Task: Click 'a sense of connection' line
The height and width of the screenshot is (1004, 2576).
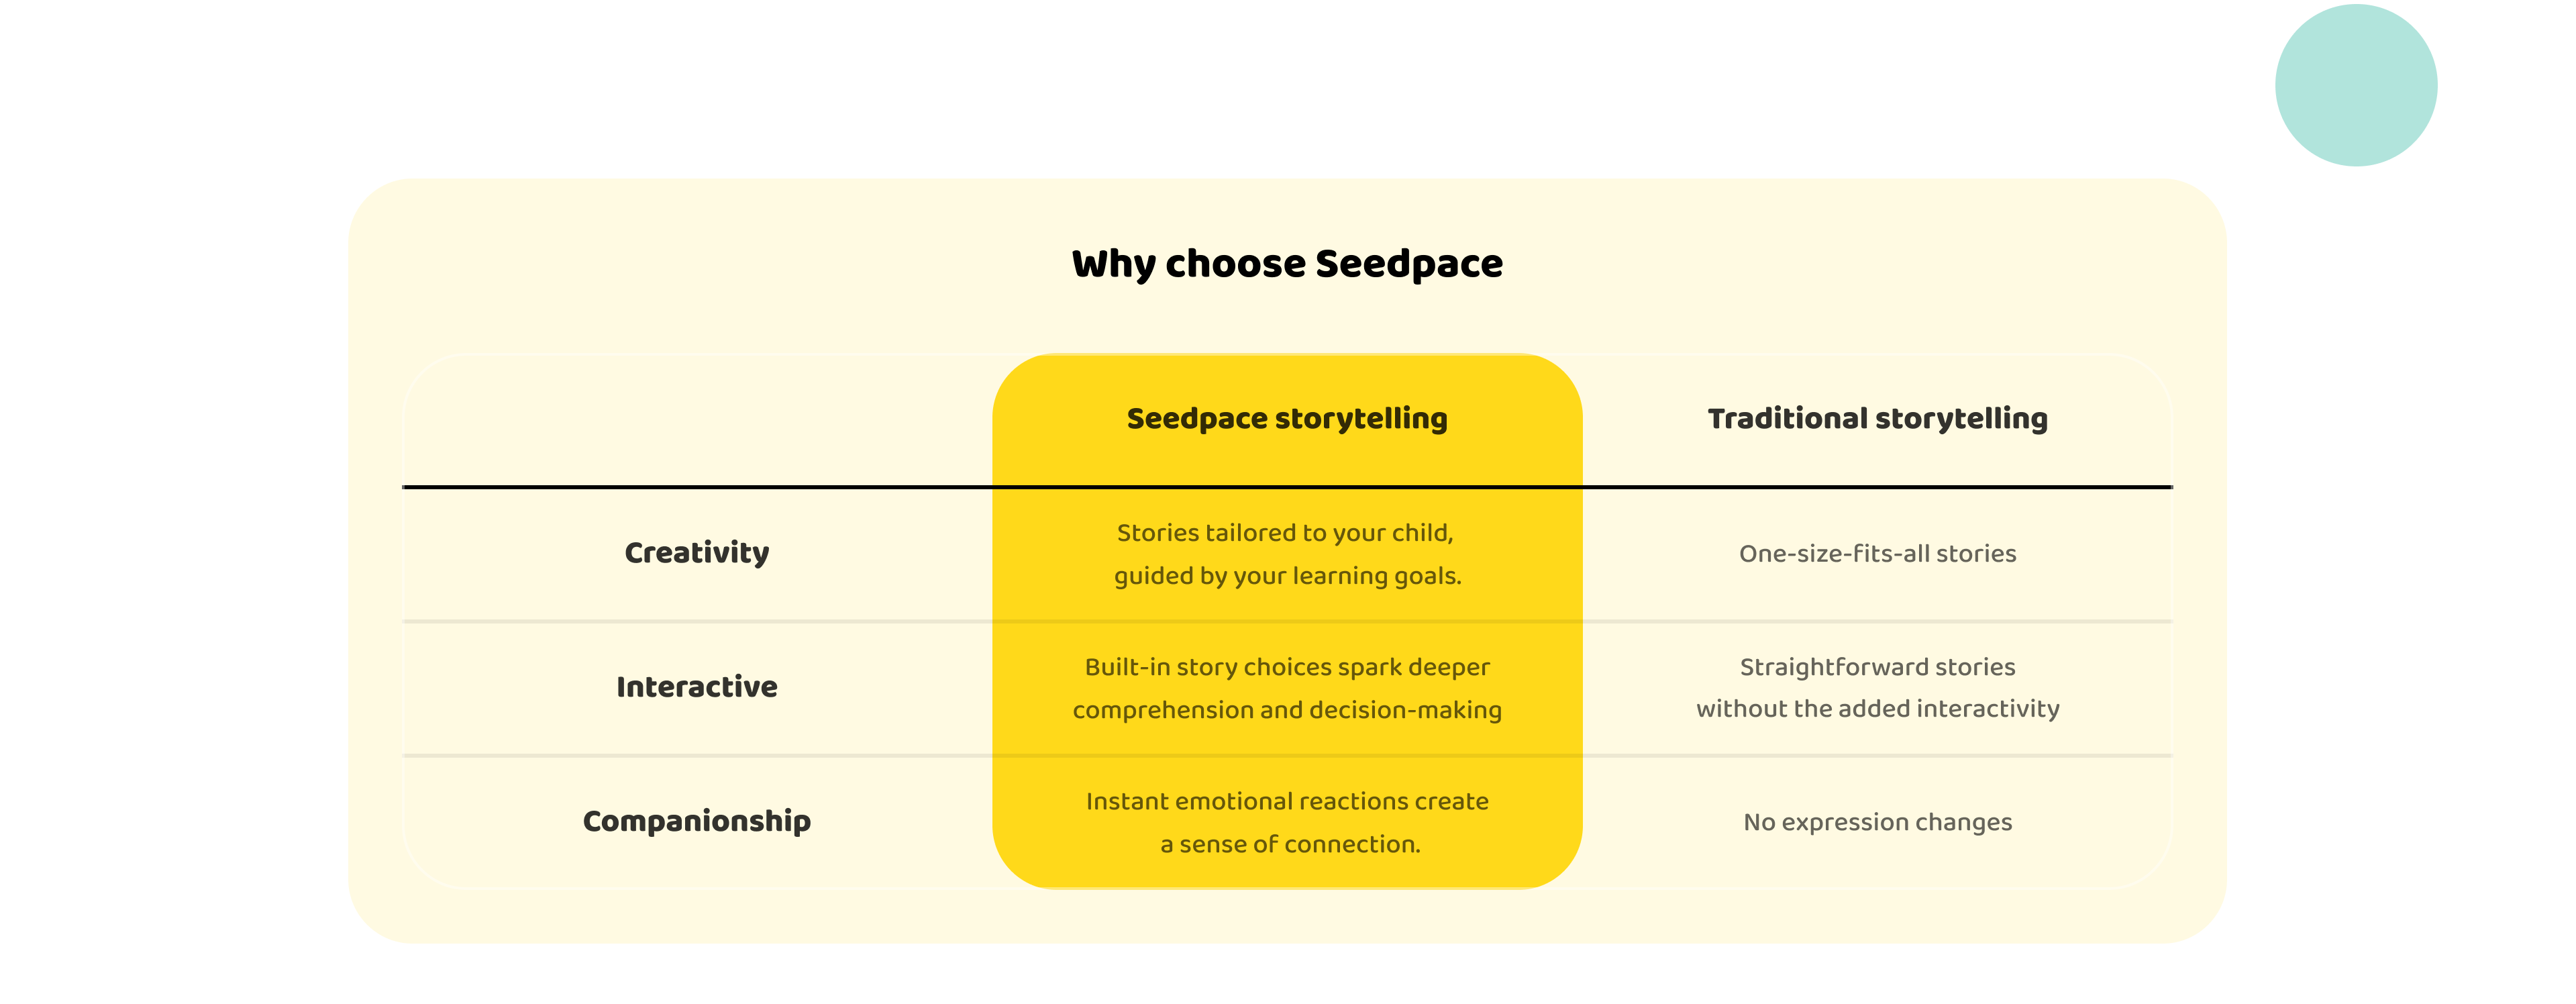Action: point(1290,844)
